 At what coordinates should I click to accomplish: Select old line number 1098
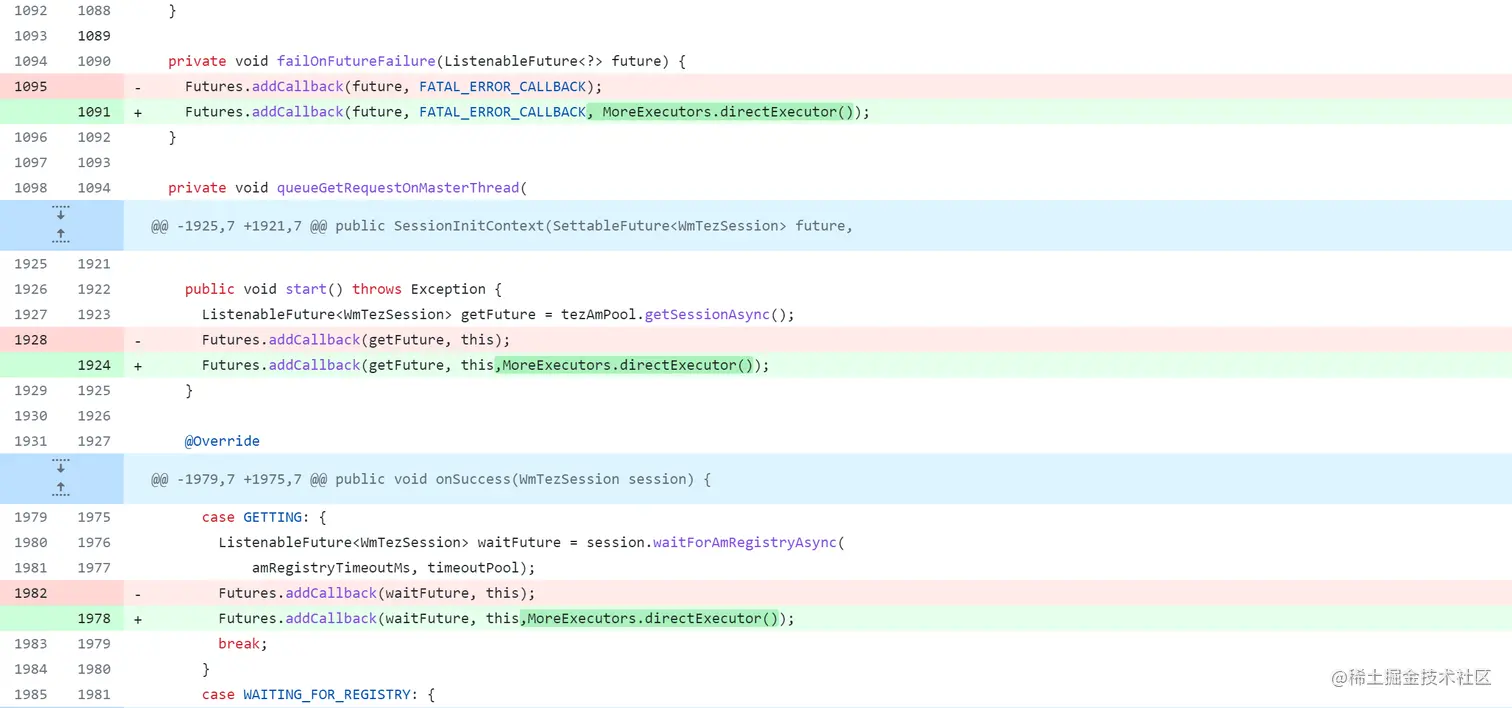click(31, 188)
